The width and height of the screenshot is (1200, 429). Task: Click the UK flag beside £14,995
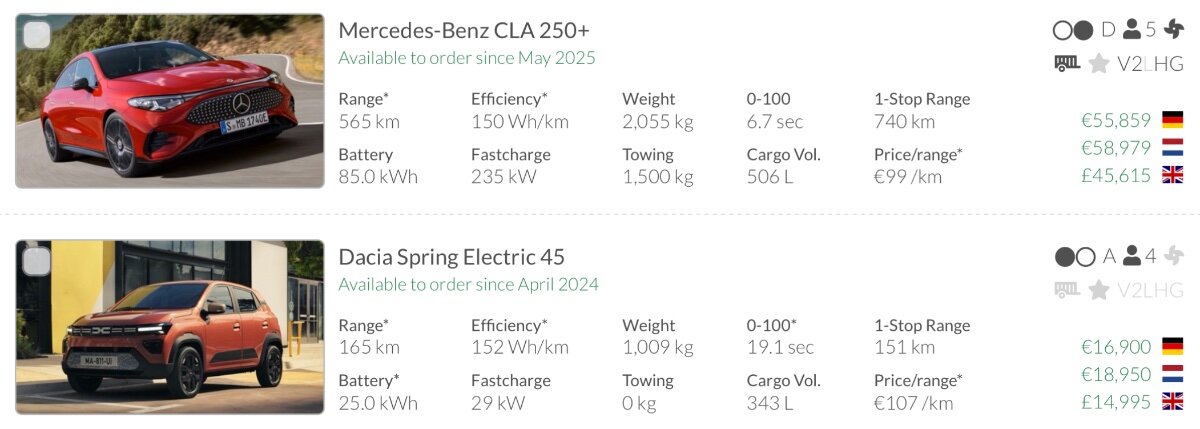[1172, 401]
